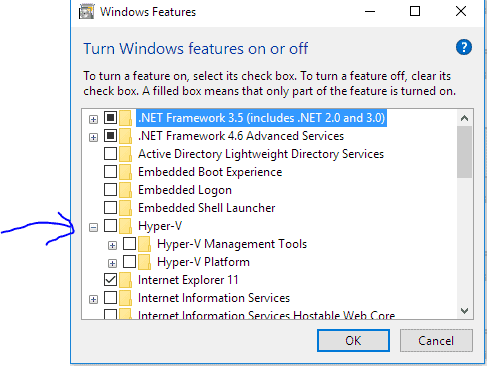
Task: Click the scrollbar down arrow in feature list
Action: tap(464, 311)
